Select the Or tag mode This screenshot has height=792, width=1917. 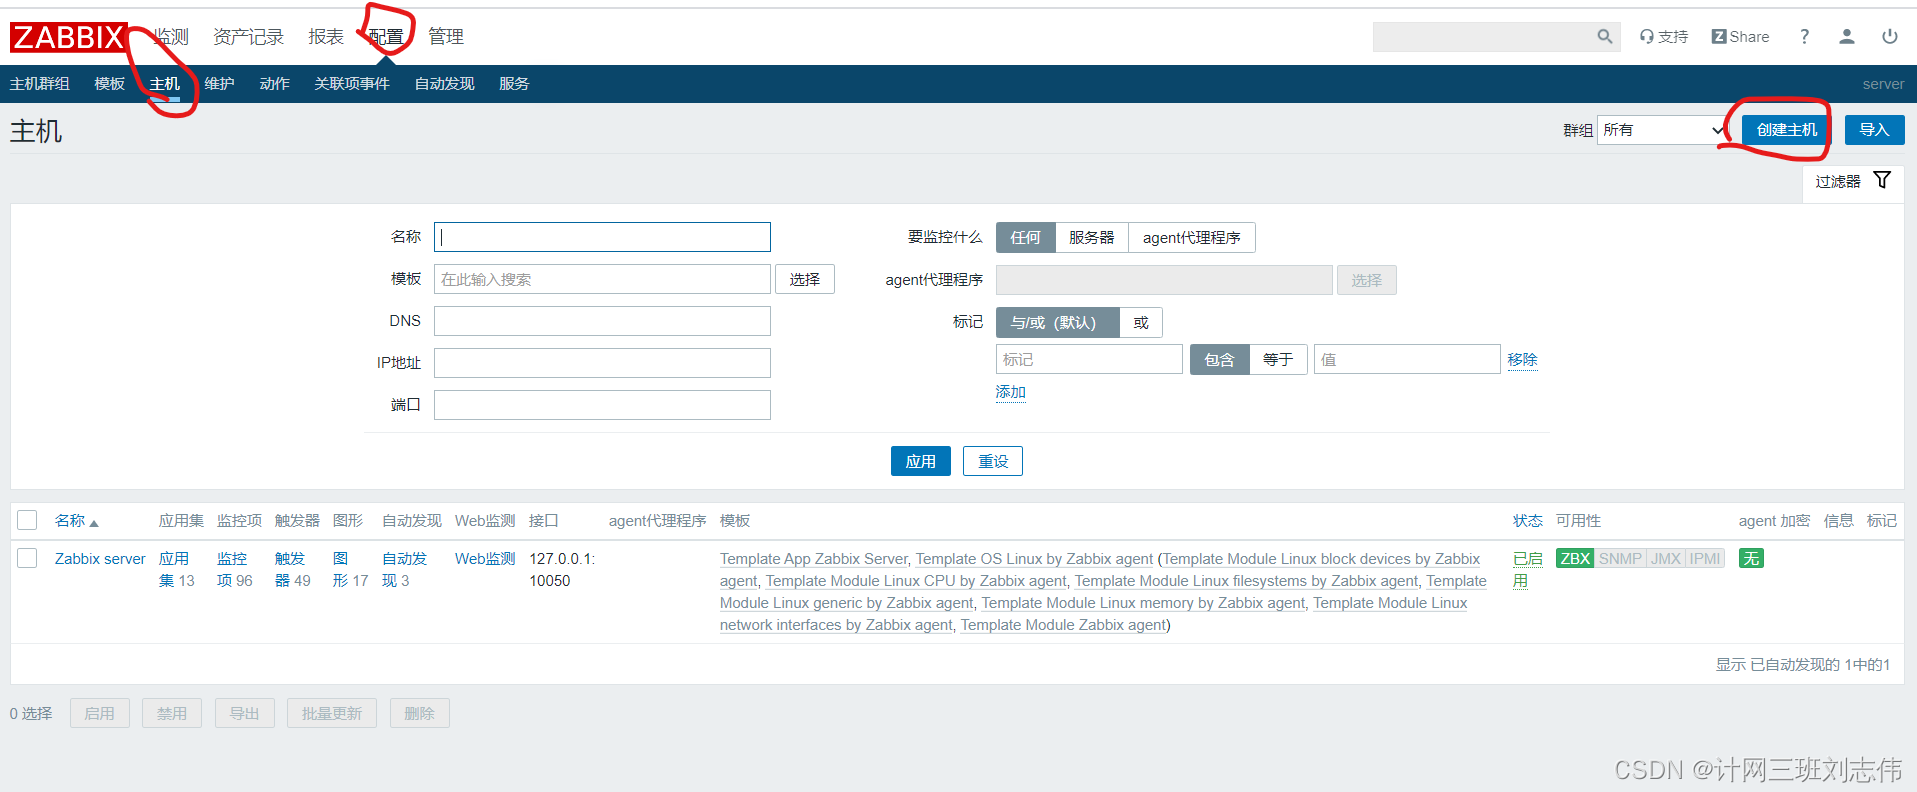click(1141, 322)
